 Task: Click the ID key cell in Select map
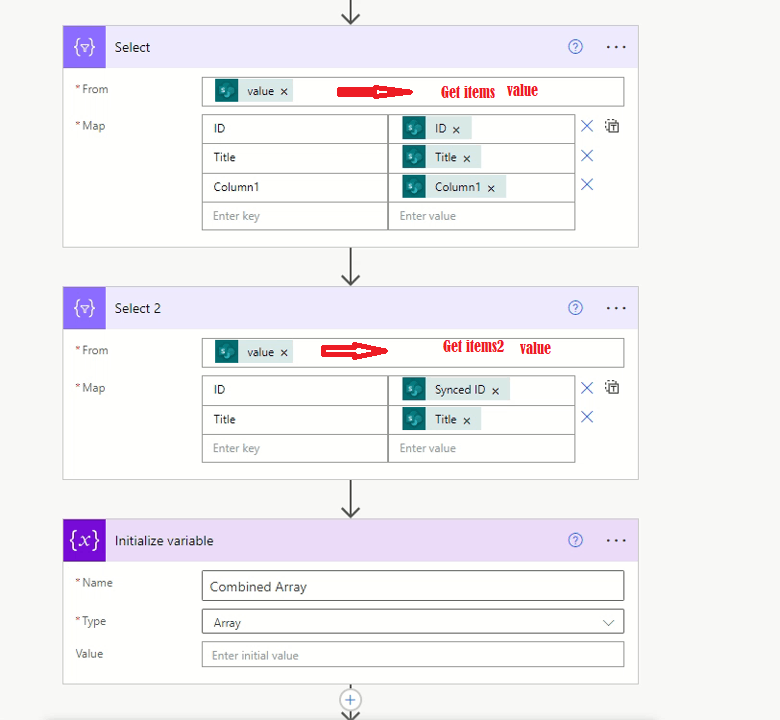coord(295,129)
